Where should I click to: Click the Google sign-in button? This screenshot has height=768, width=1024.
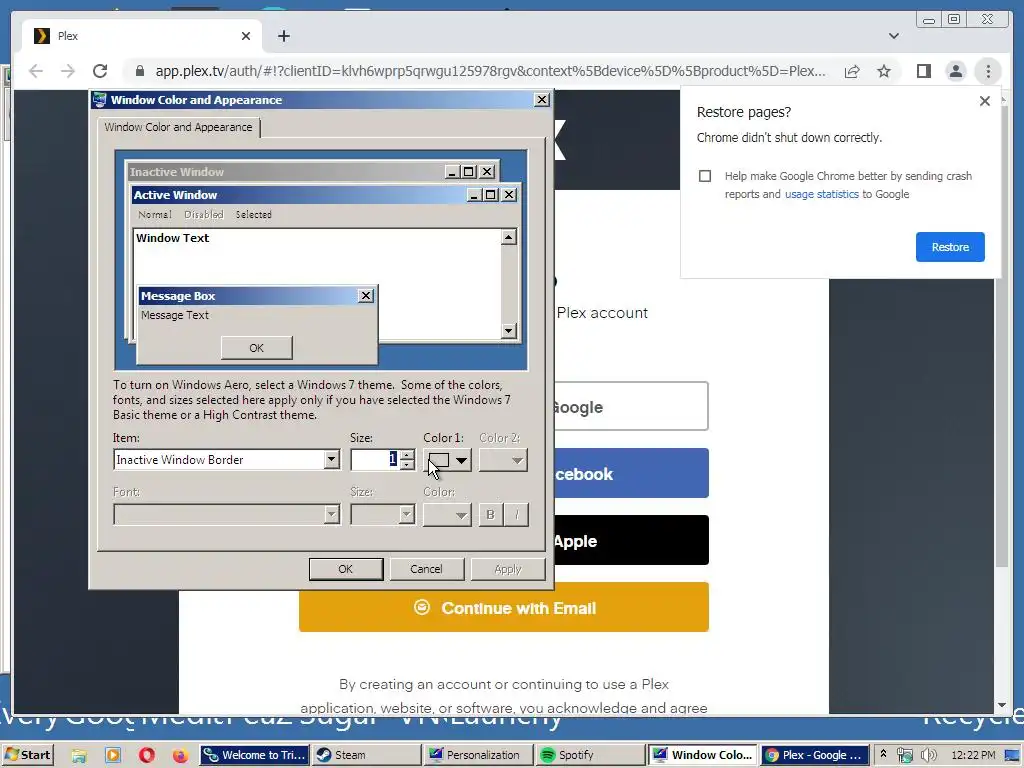point(631,406)
